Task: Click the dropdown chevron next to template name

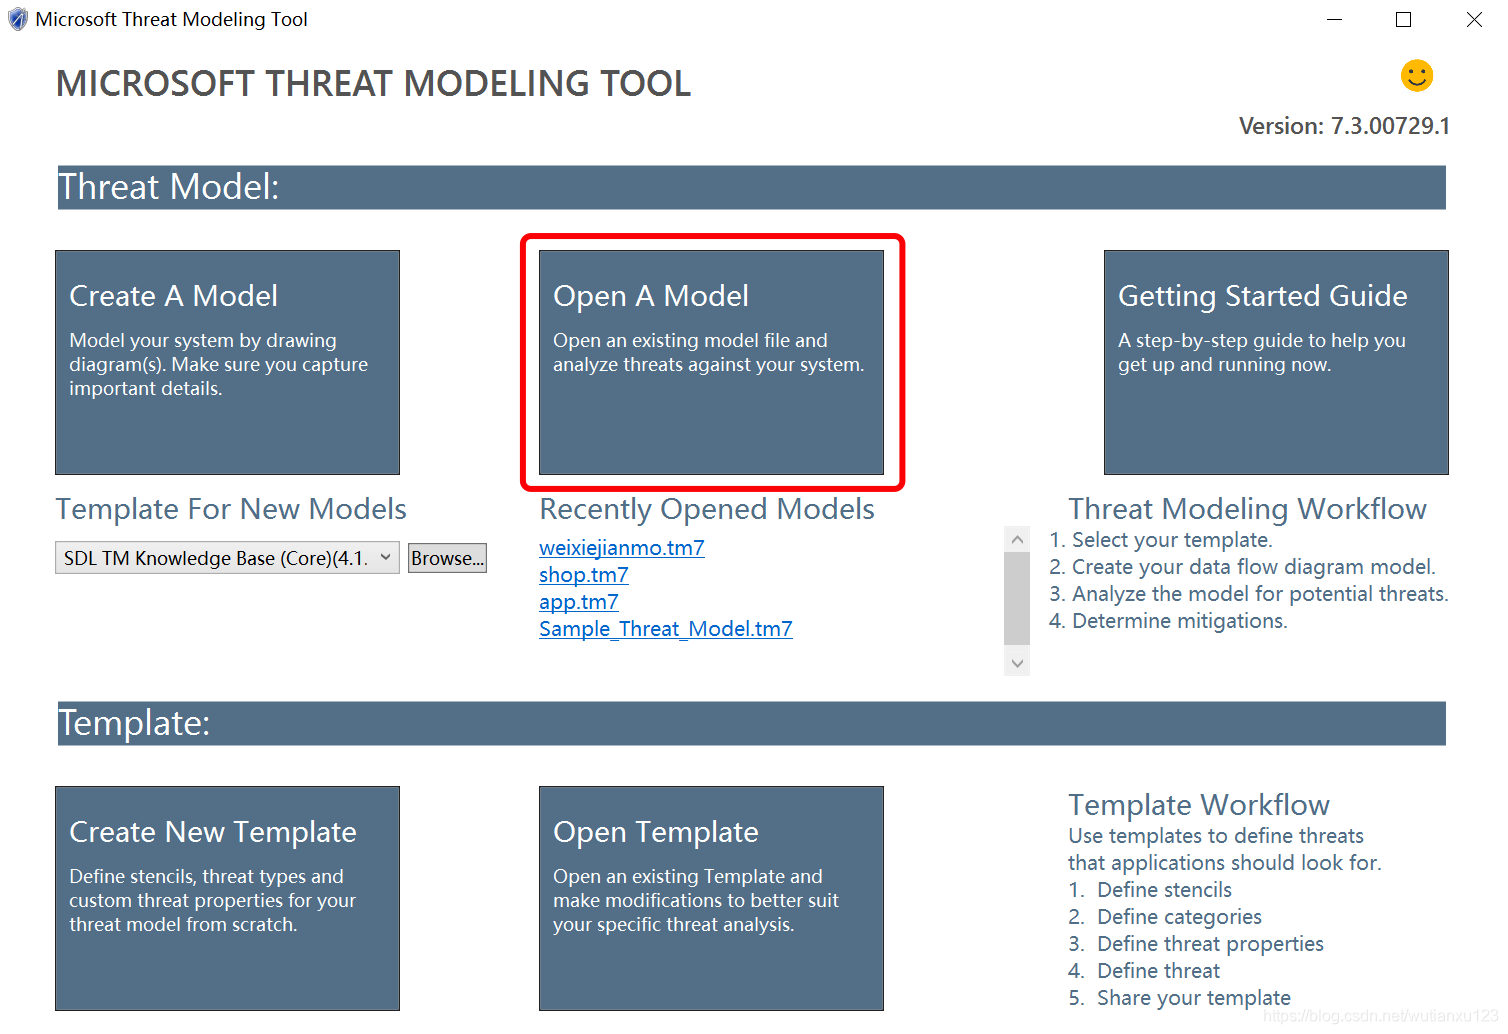Action: pos(386,557)
